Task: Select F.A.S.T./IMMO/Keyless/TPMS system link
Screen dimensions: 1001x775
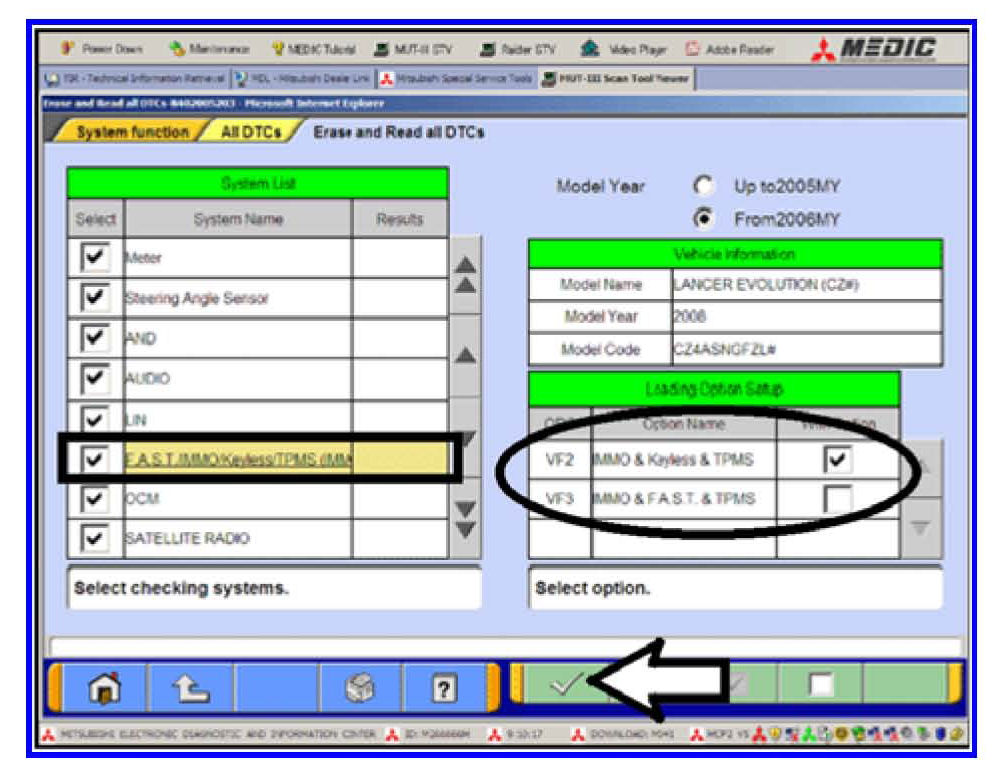Action: point(238,459)
